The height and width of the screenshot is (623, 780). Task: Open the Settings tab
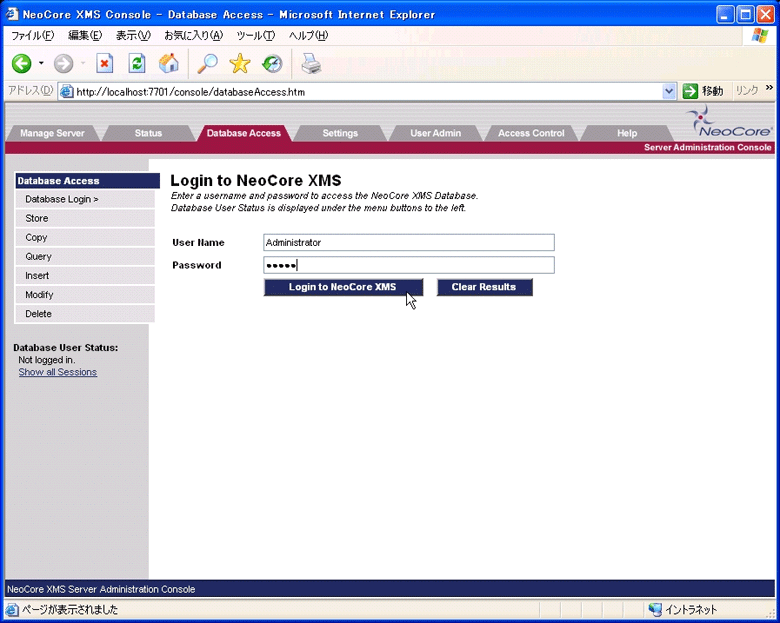(x=340, y=133)
